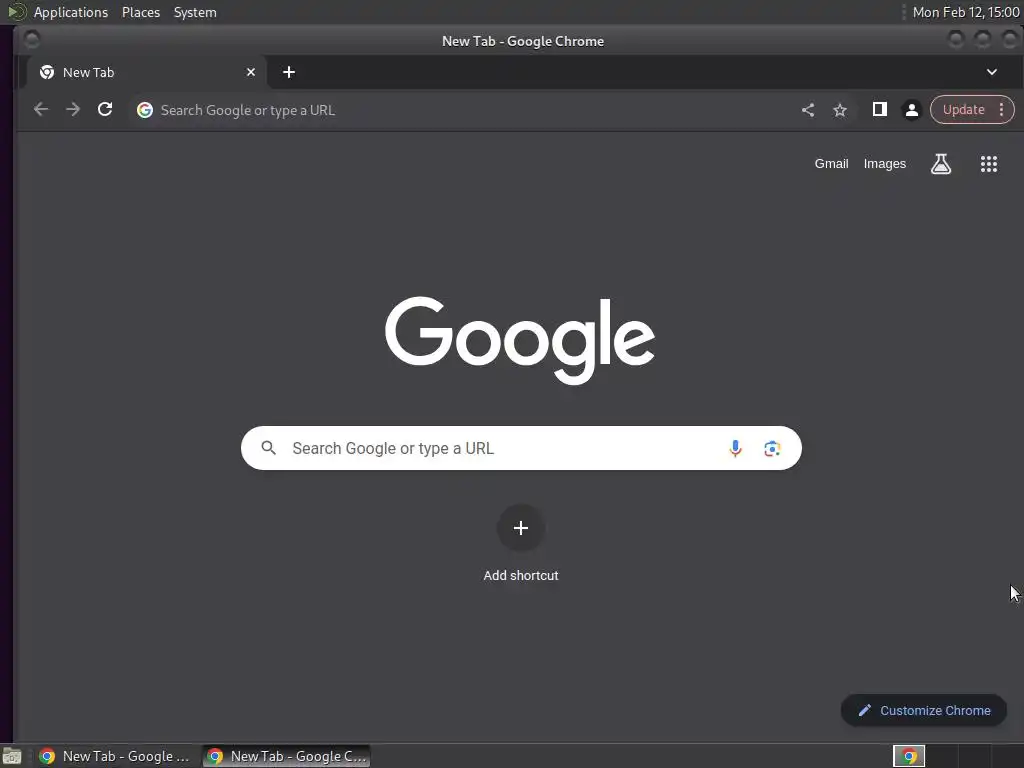Go back using the browser back arrow
1024x768 pixels.
pos(40,110)
